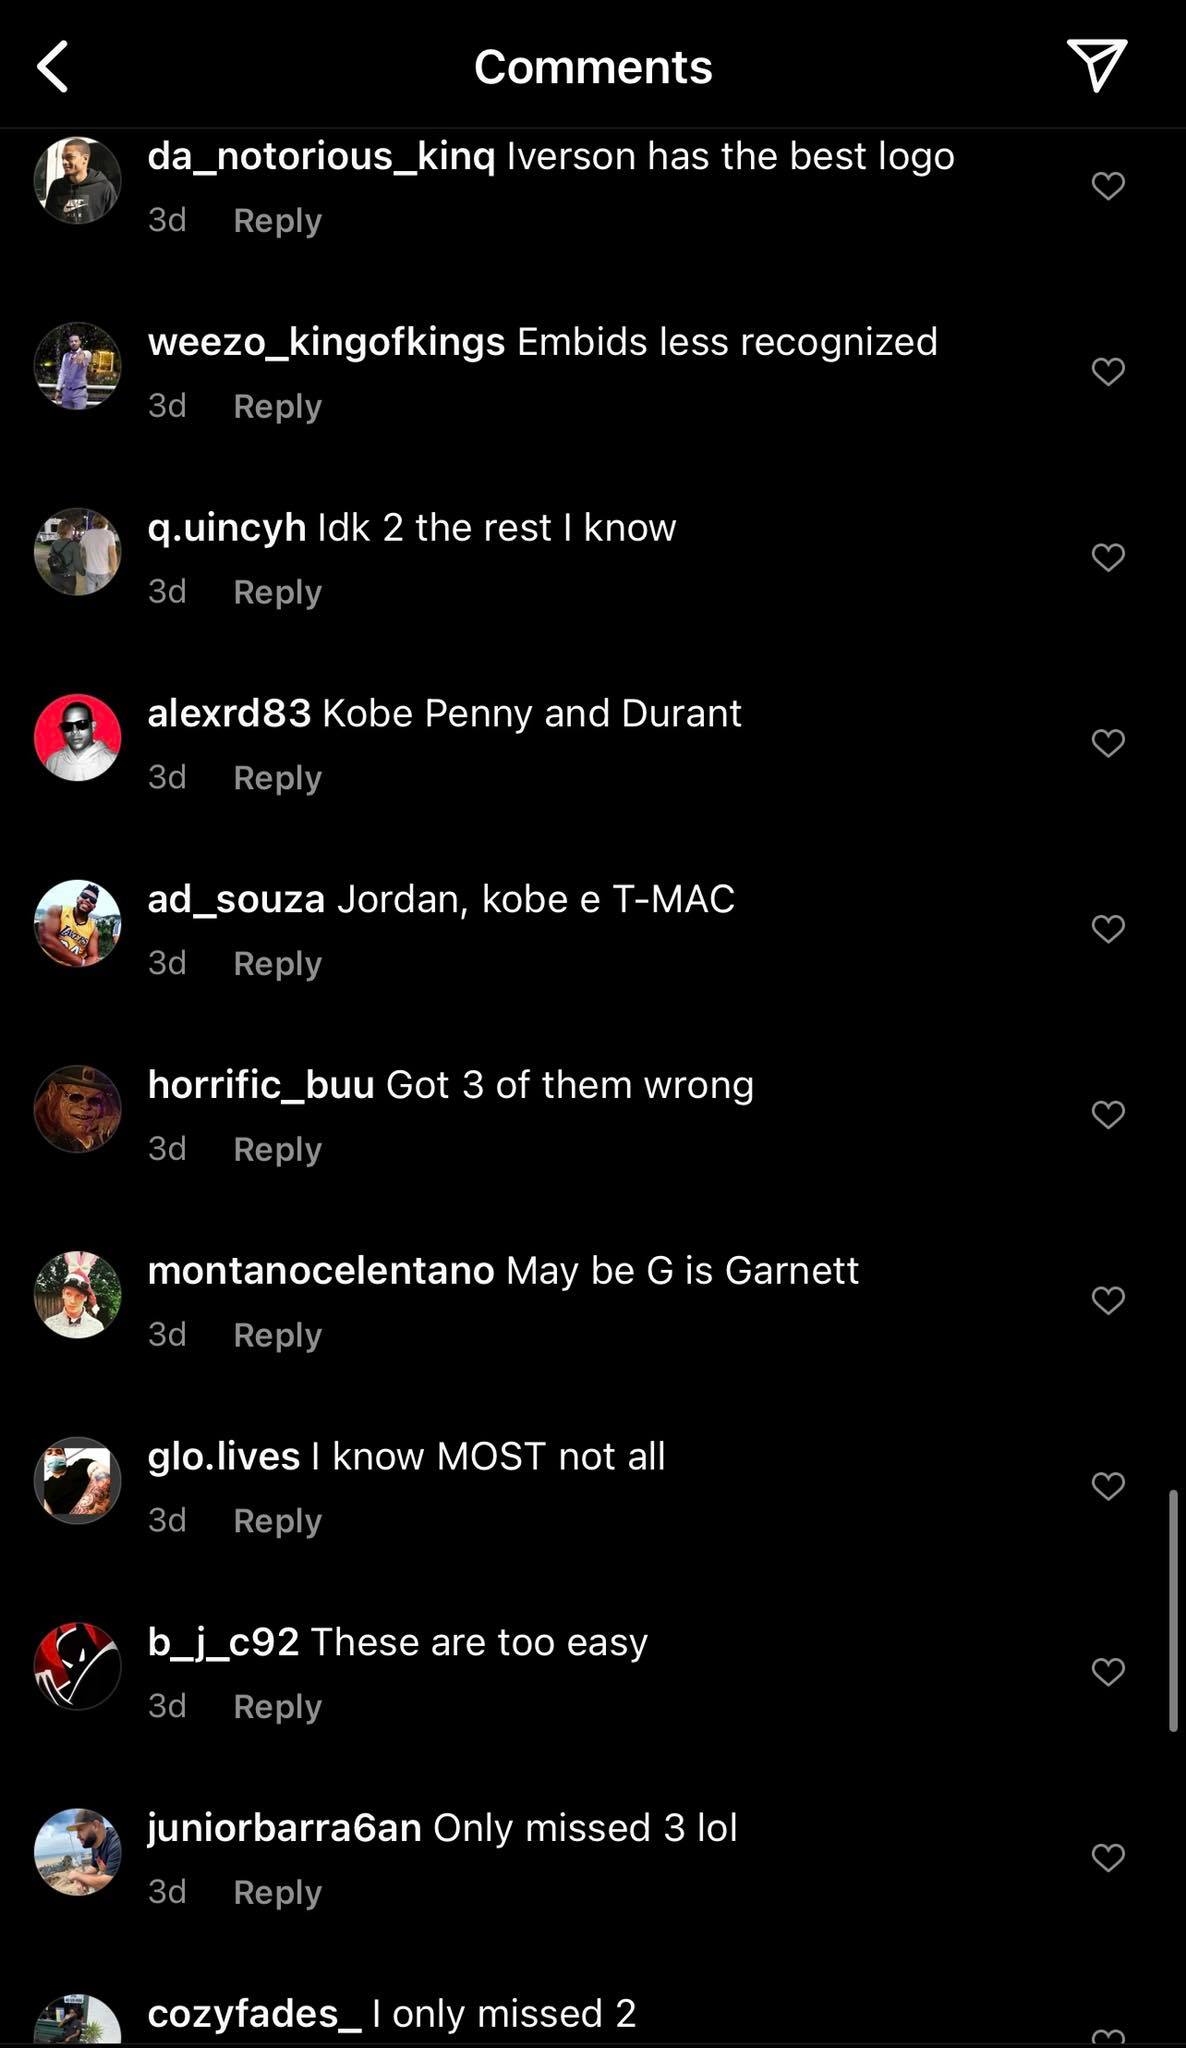Like juniorbarra6an's comment

point(1108,1857)
